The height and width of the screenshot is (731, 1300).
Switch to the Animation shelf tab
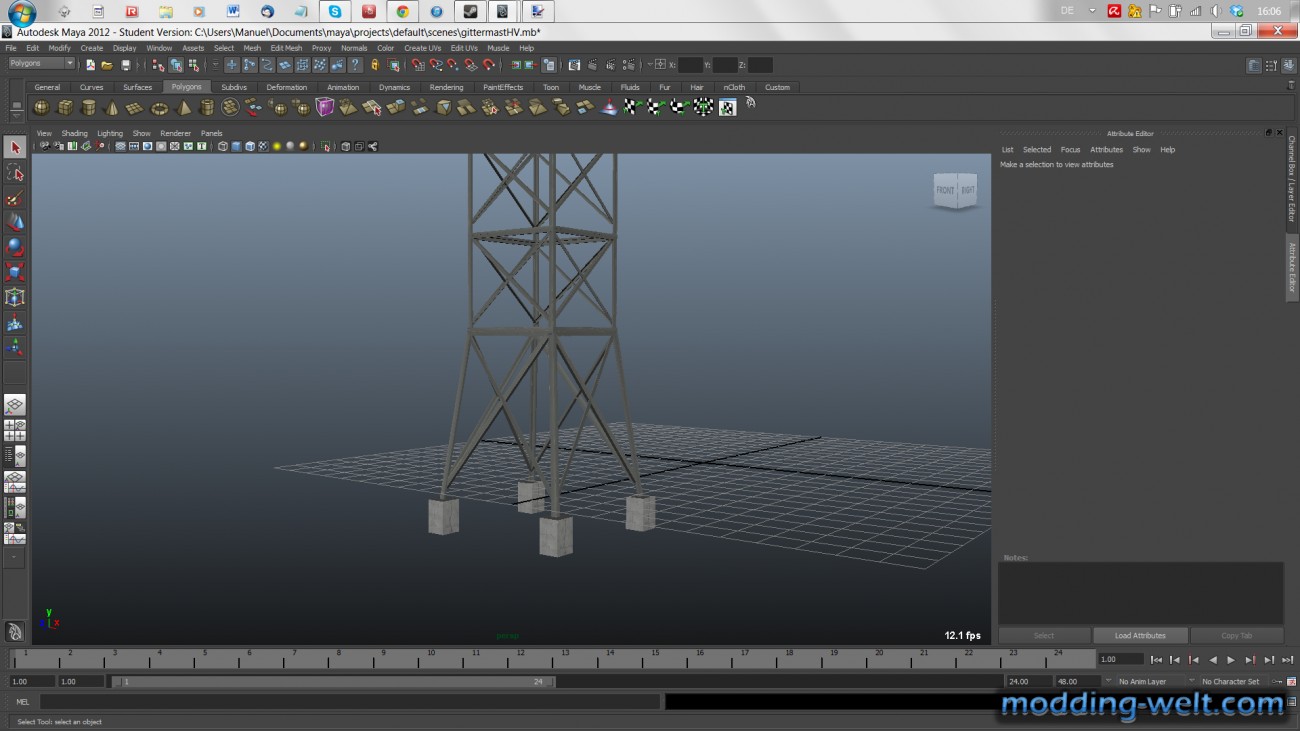(343, 87)
